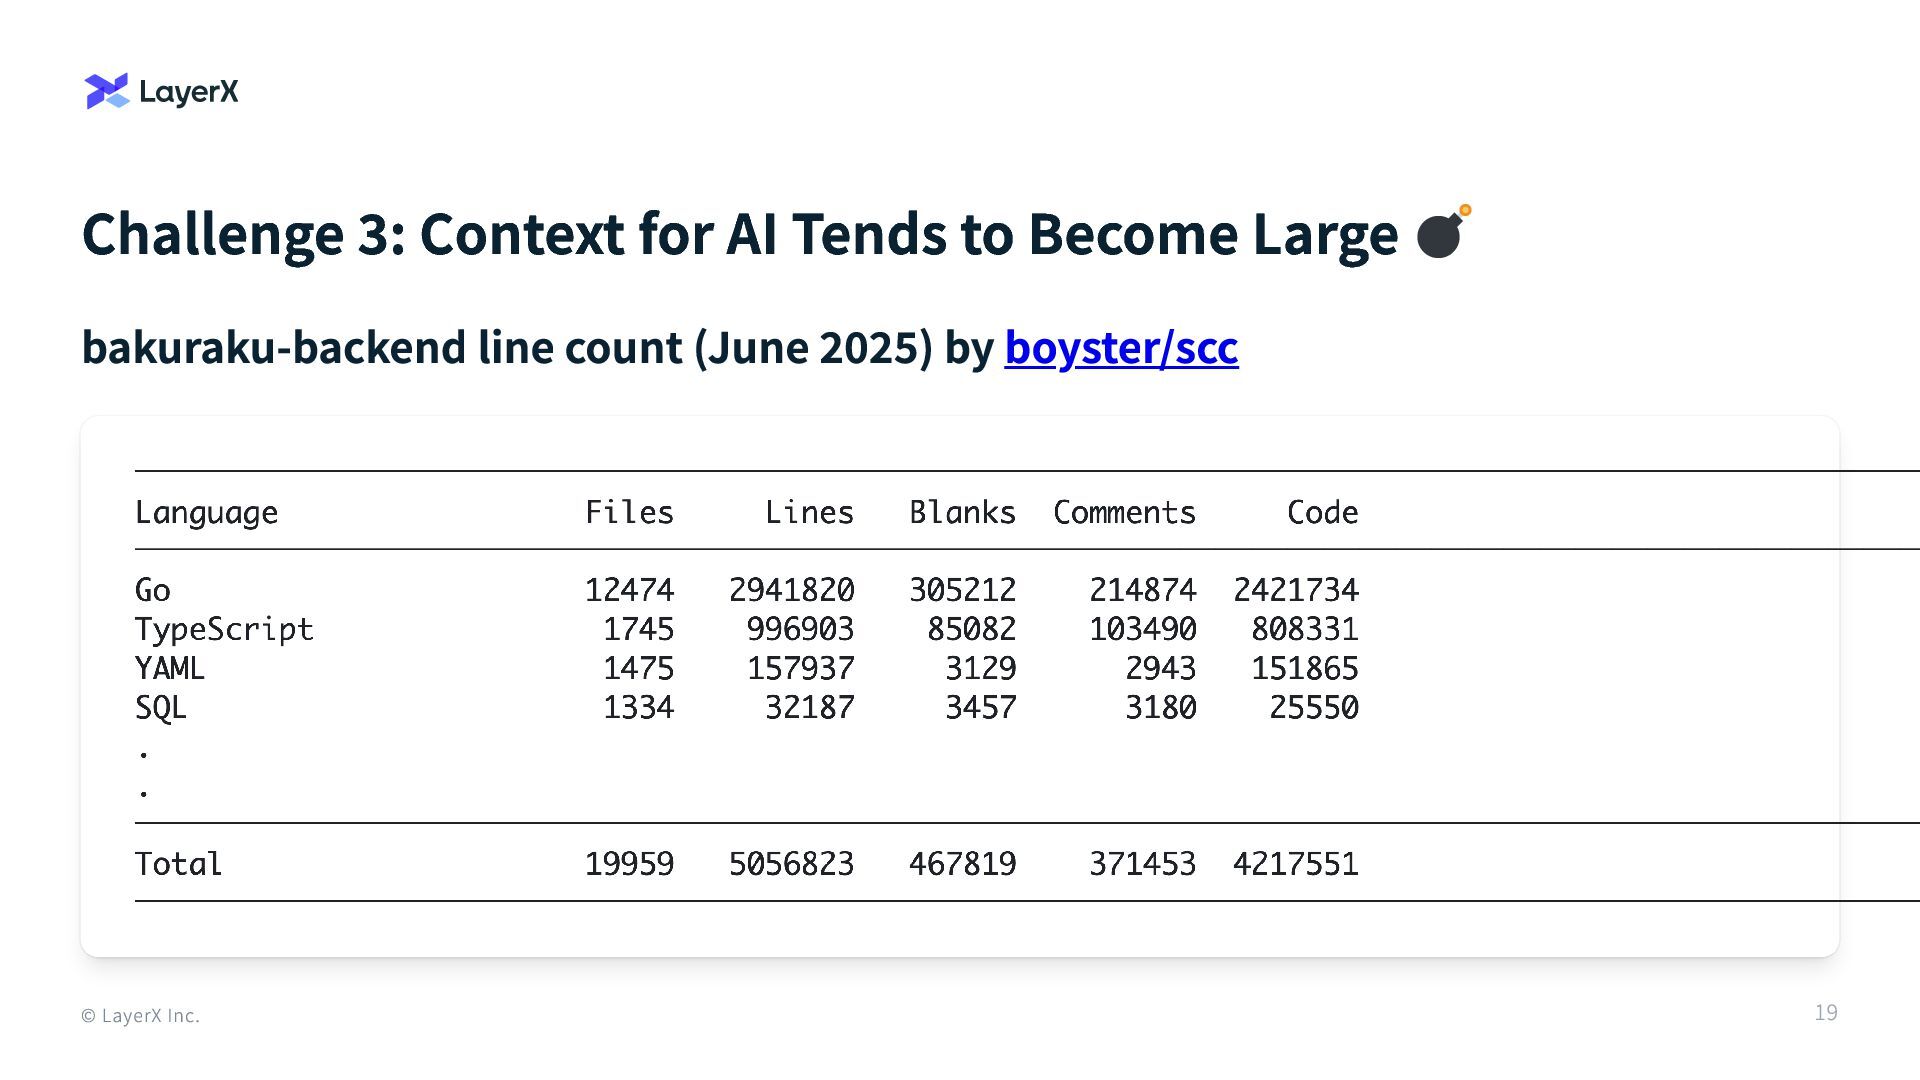Open the boyster/scc hyperlink
1920x1080 pixels.
click(1121, 348)
